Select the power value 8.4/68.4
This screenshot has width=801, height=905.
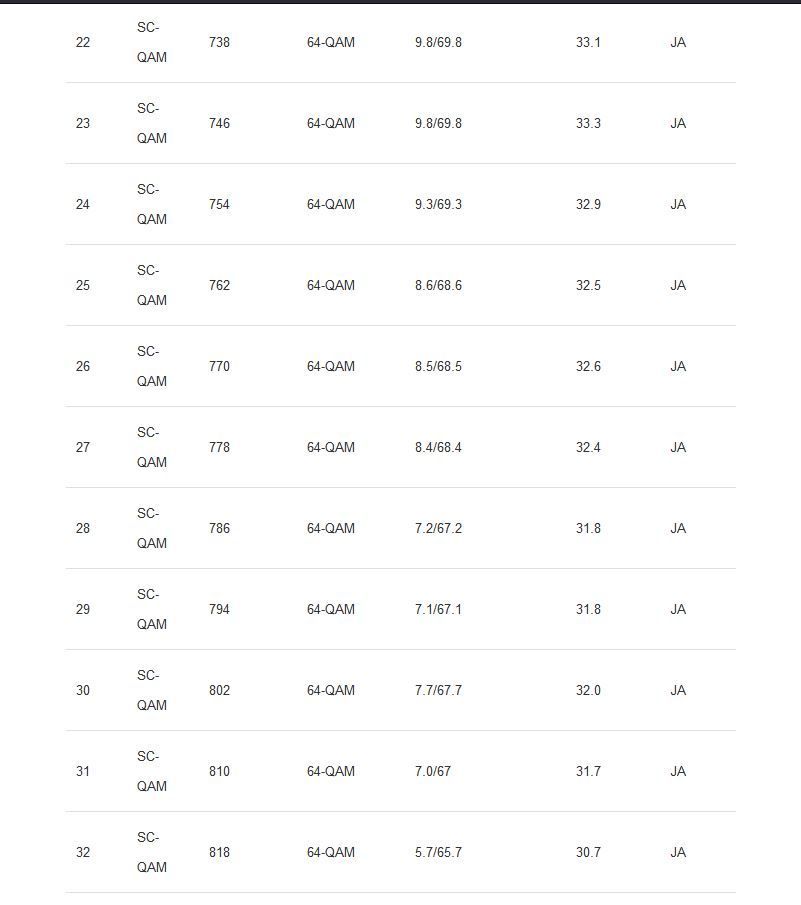(x=438, y=448)
